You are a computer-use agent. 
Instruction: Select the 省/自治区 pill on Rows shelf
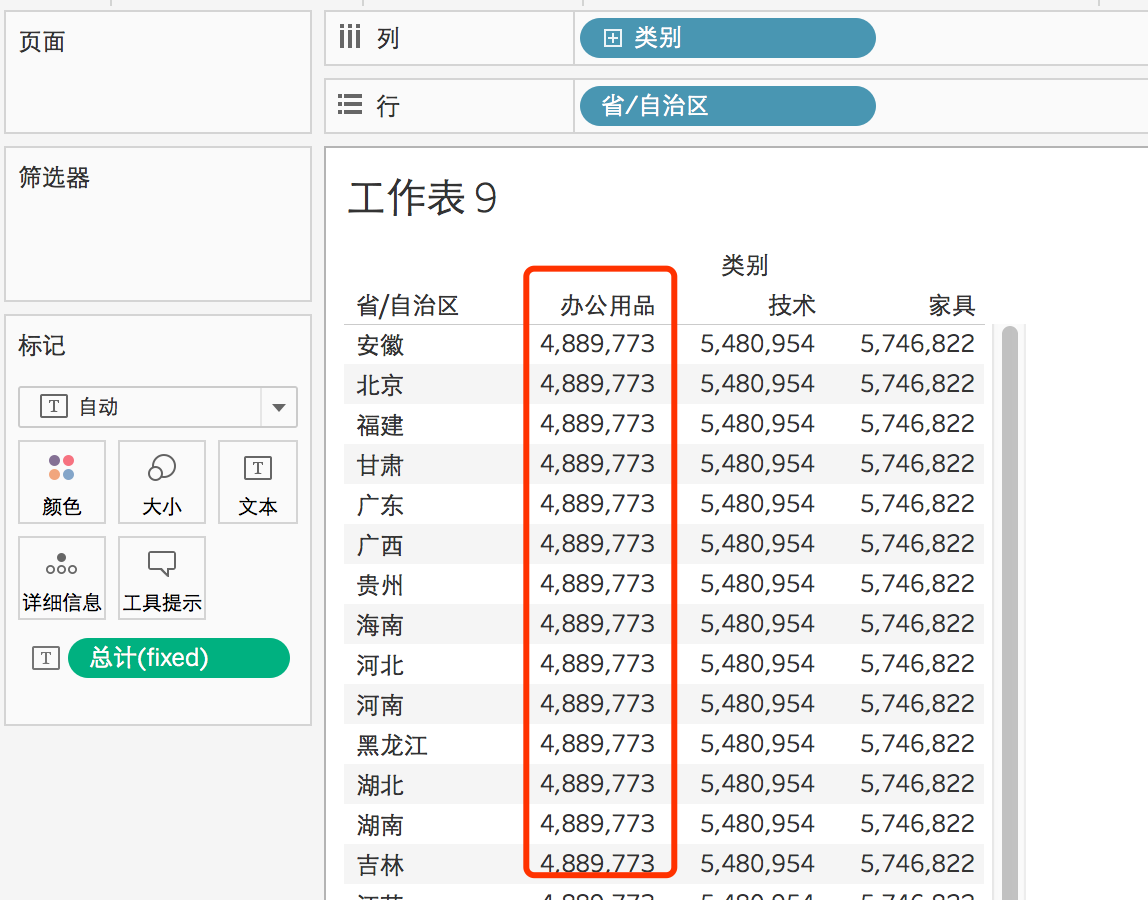727,105
